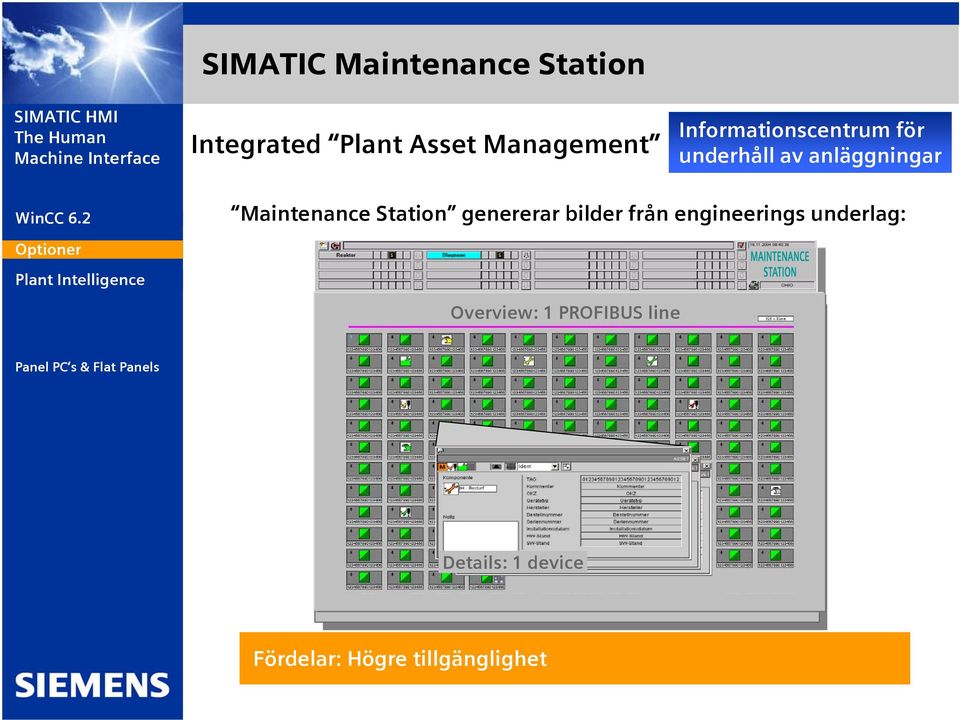
Task: Click the cyan Diagnose area button
Action: [454, 255]
